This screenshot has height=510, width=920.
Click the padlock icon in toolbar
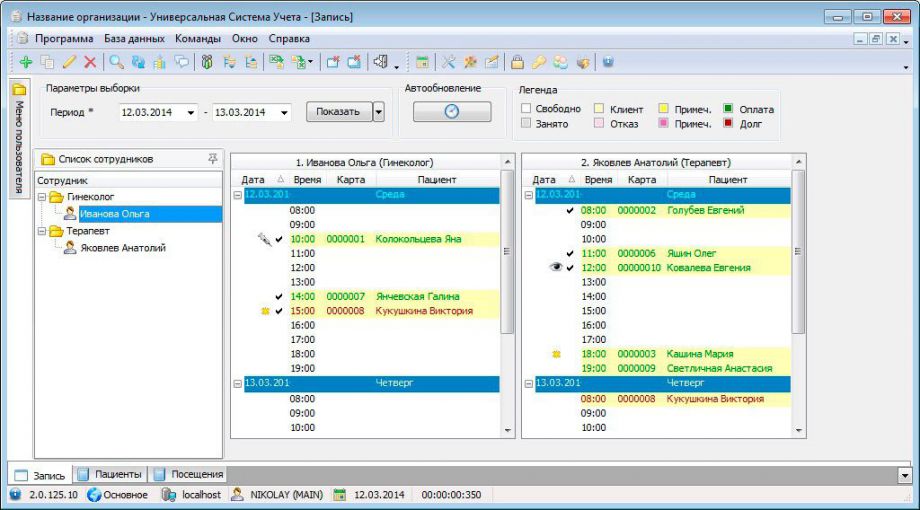point(518,62)
